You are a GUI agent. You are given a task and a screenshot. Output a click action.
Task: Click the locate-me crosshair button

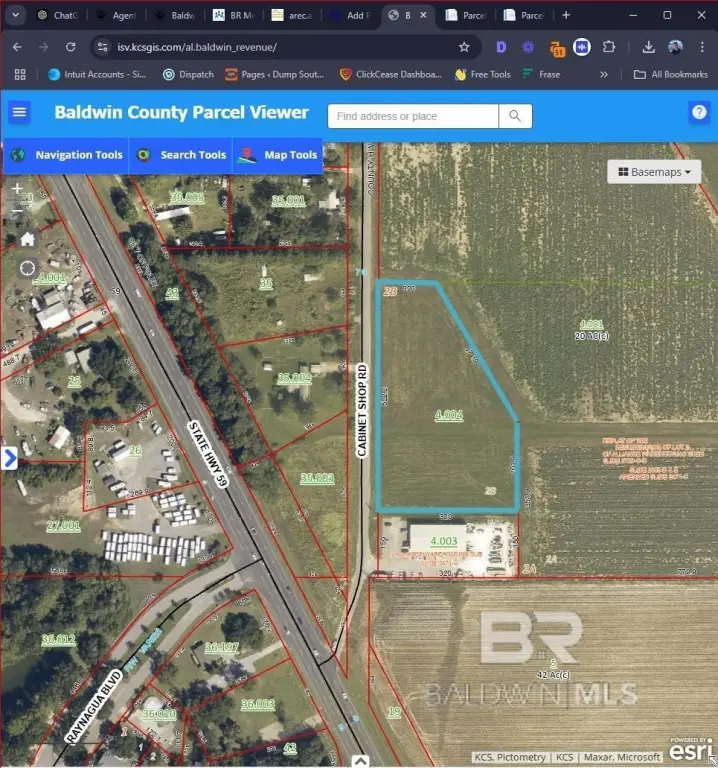[x=27, y=268]
